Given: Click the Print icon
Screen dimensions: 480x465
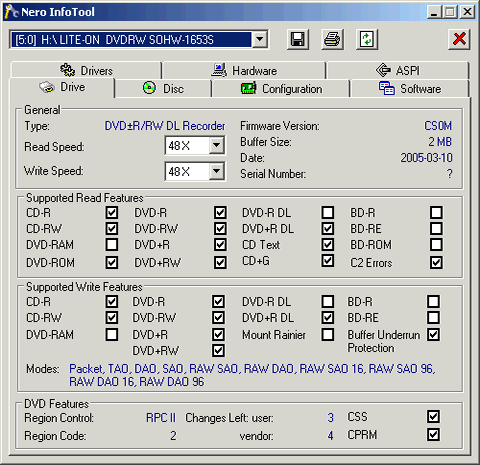Looking at the screenshot, I should click(332, 40).
